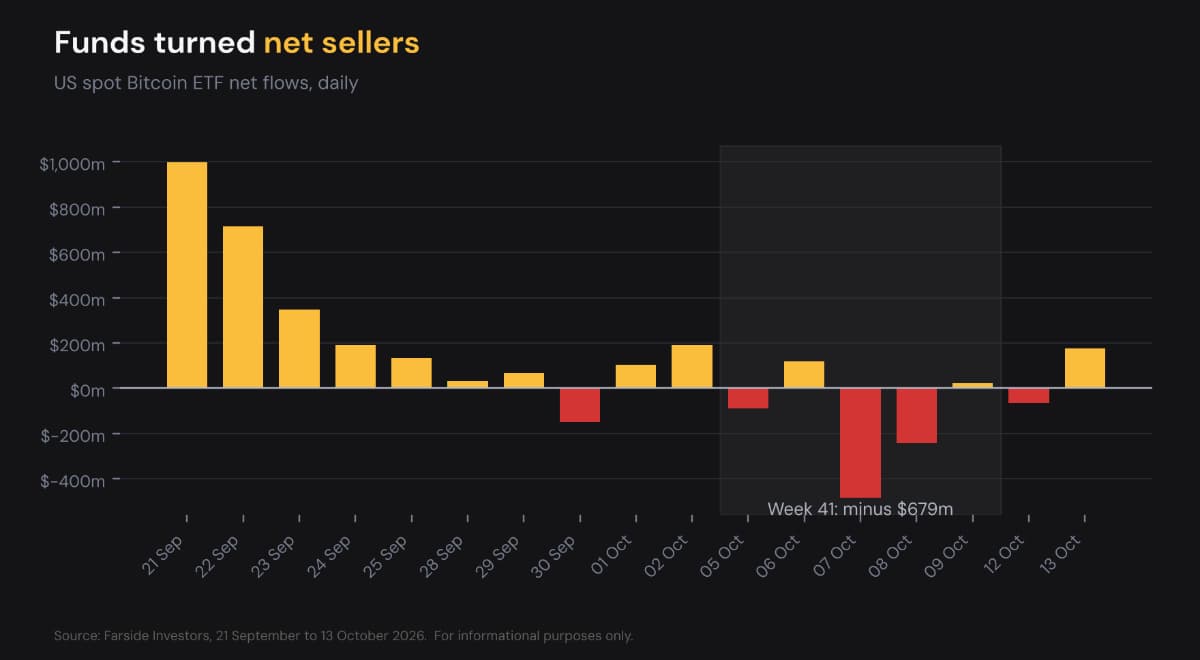This screenshot has width=1200, height=660.
Task: Click the 13 Oct yellow bar
Action: (x=1085, y=368)
